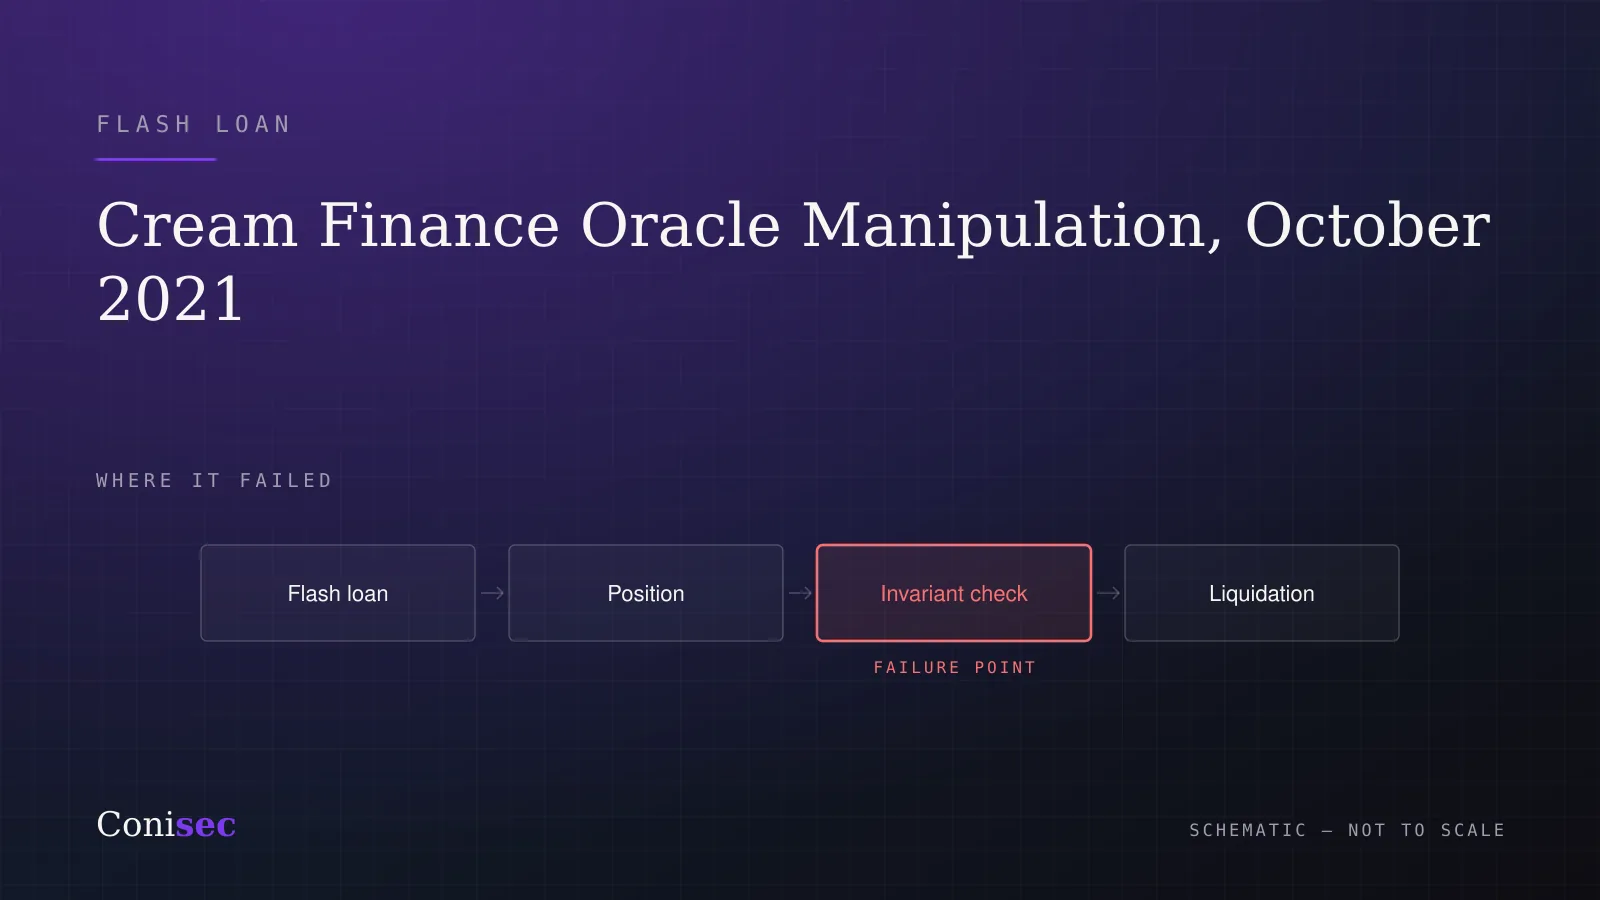The image size is (1600, 900).
Task: Click the WHERE IT FAILED section label
Action: pos(214,481)
